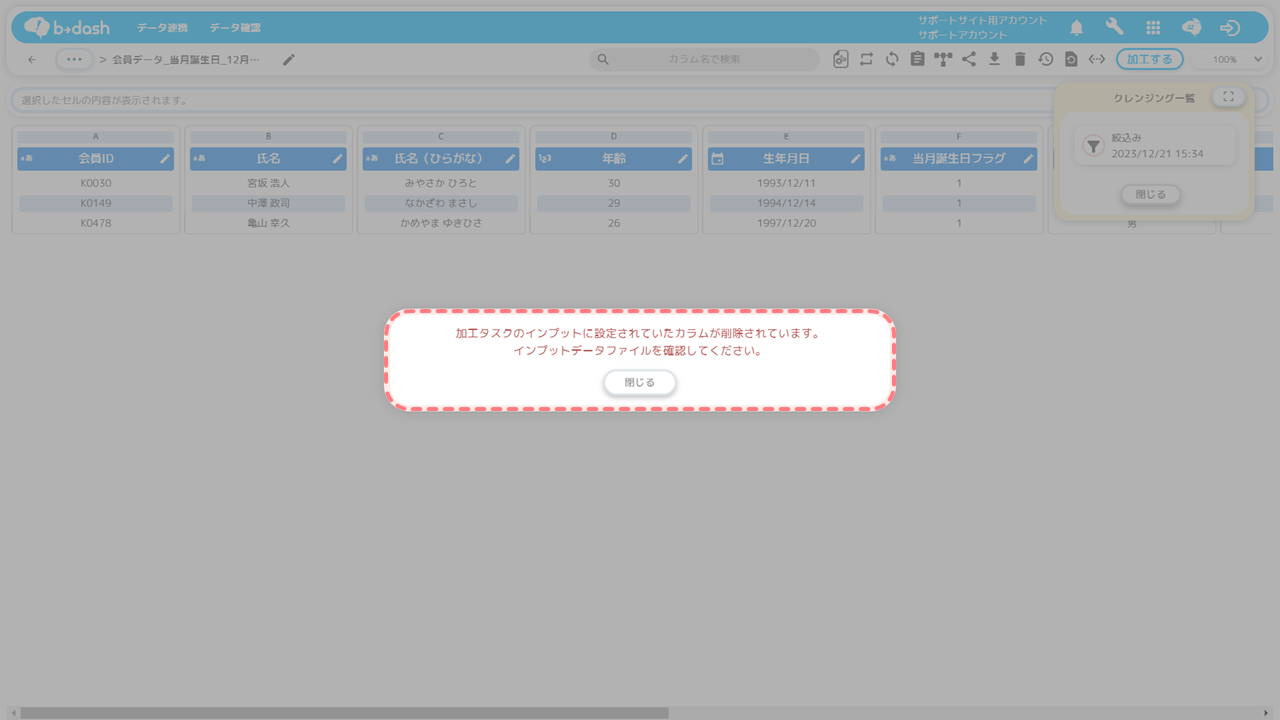This screenshot has height=720, width=1280.
Task: Click the logout arrow icon
Action: (1231, 28)
